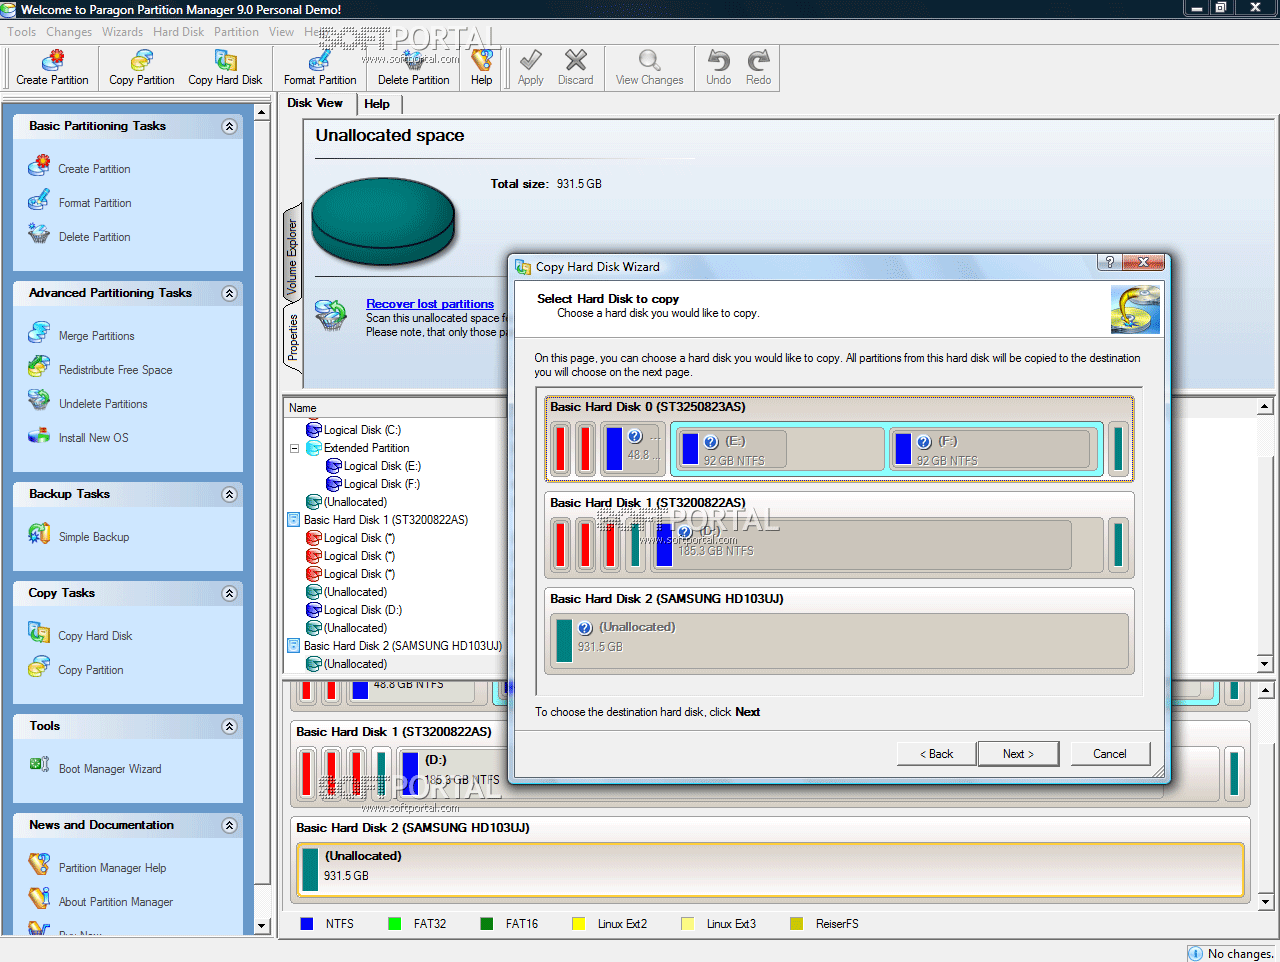Open the Hard Disk menu
The height and width of the screenshot is (962, 1280).
(178, 32)
